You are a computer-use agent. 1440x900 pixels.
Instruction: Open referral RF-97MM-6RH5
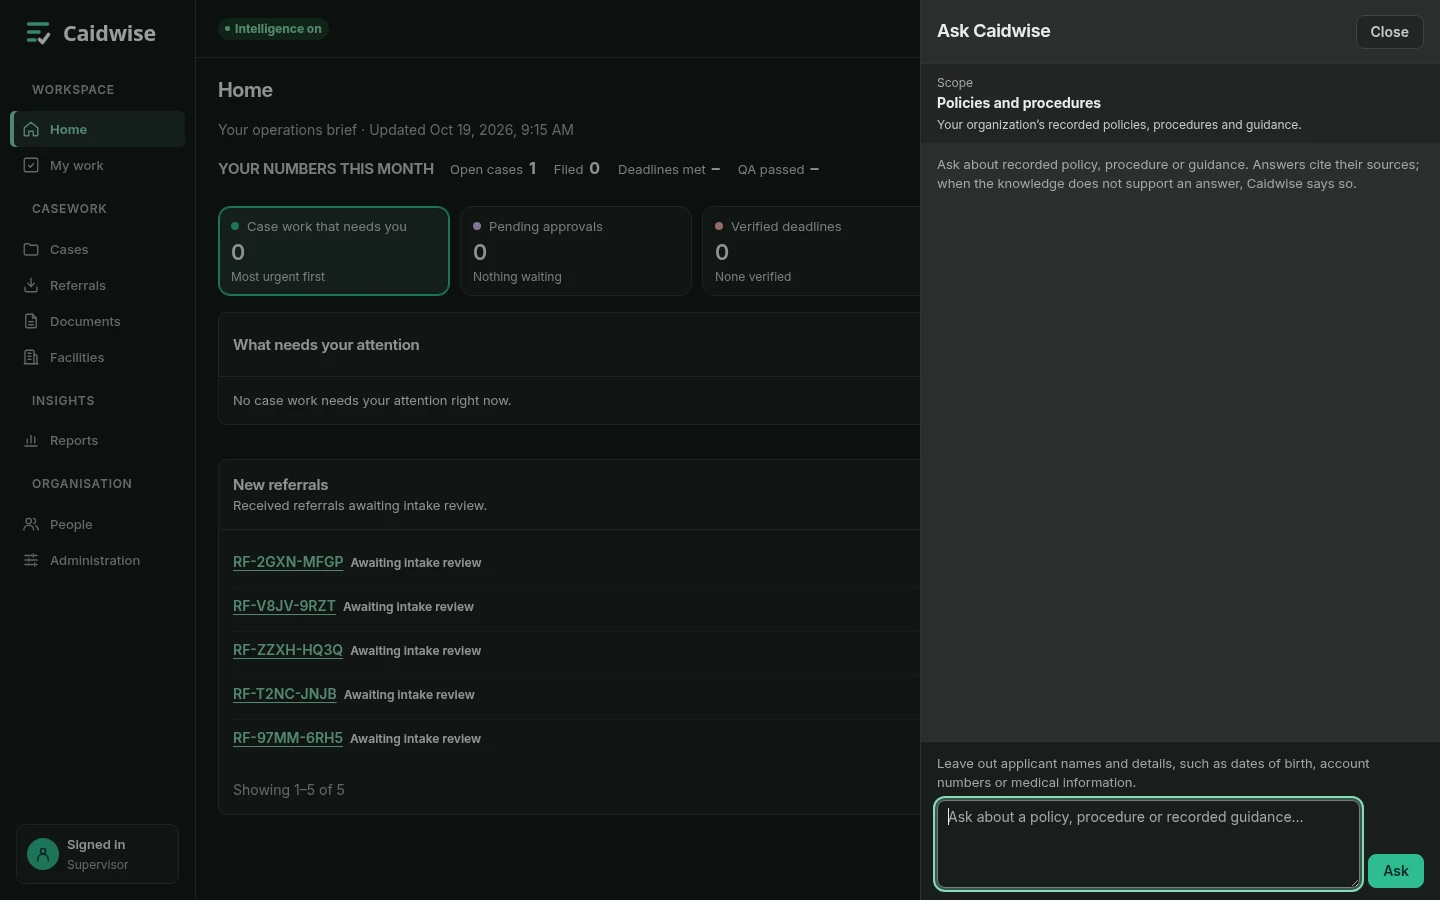288,738
